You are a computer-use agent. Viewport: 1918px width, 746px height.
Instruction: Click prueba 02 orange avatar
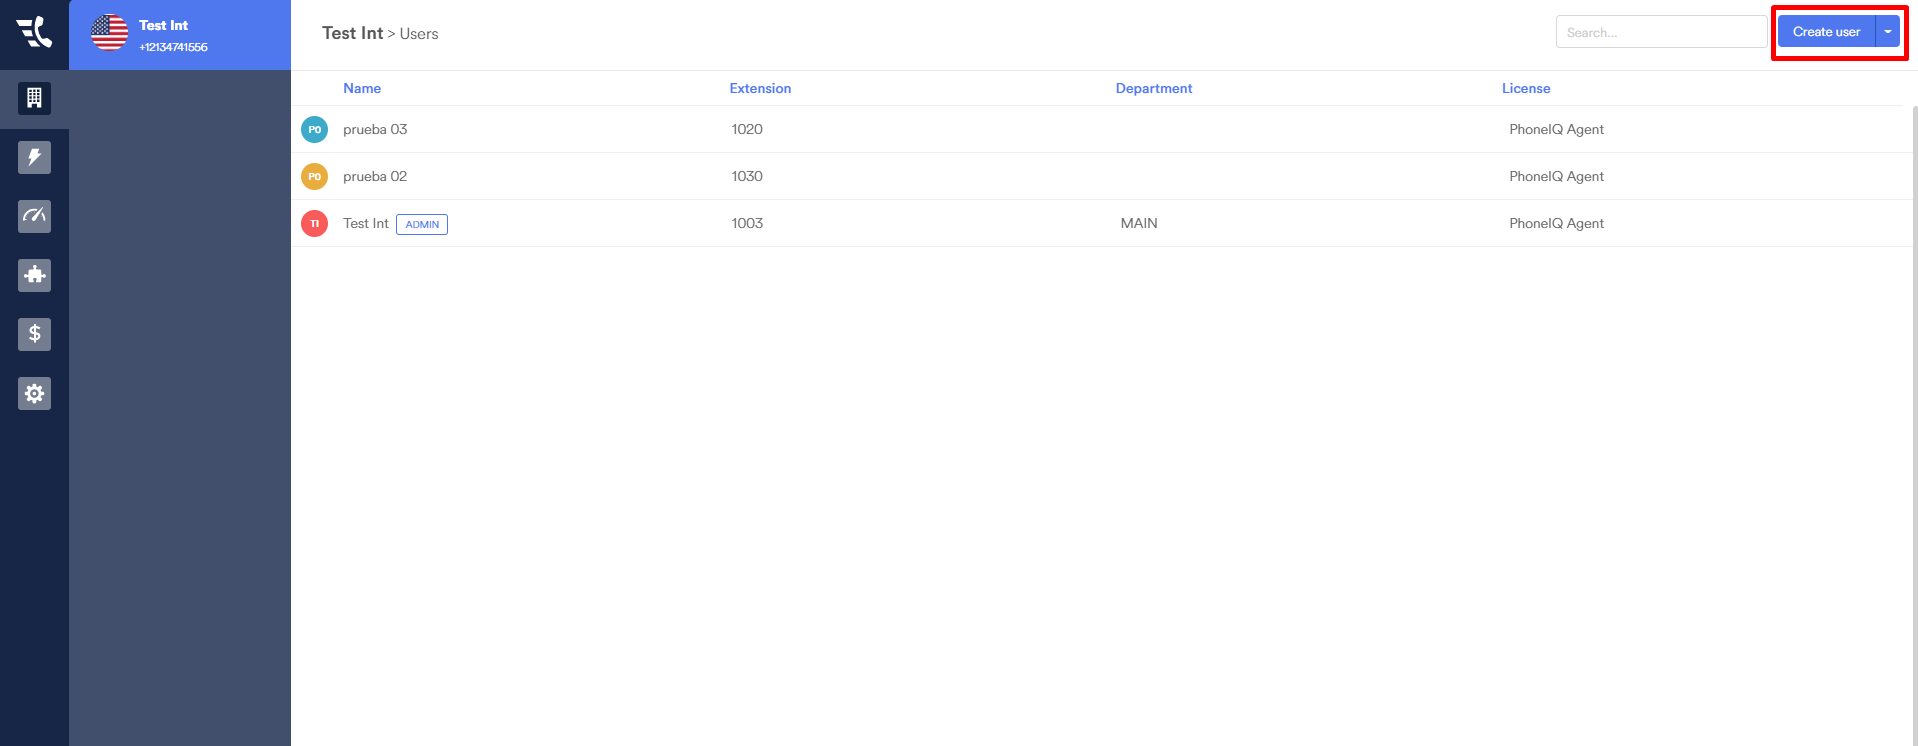point(314,176)
